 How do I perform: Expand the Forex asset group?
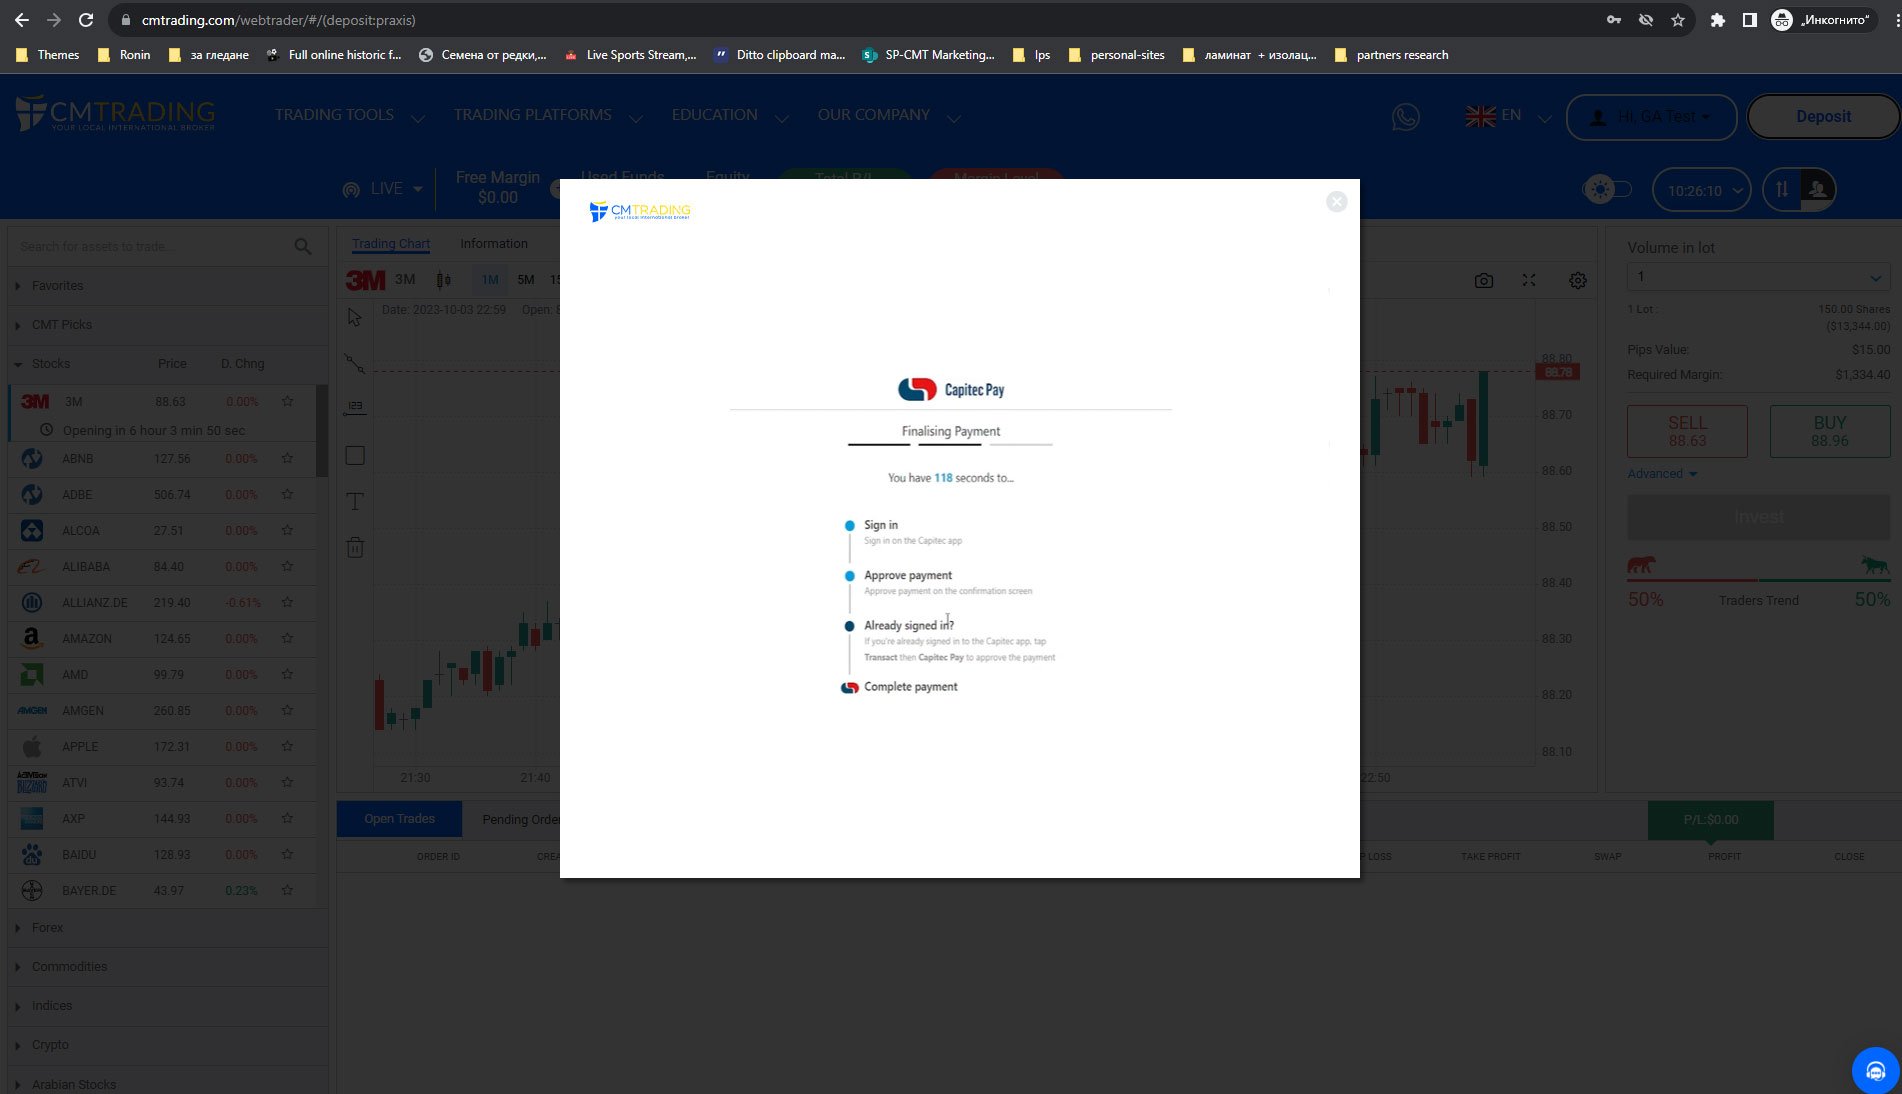[167, 928]
